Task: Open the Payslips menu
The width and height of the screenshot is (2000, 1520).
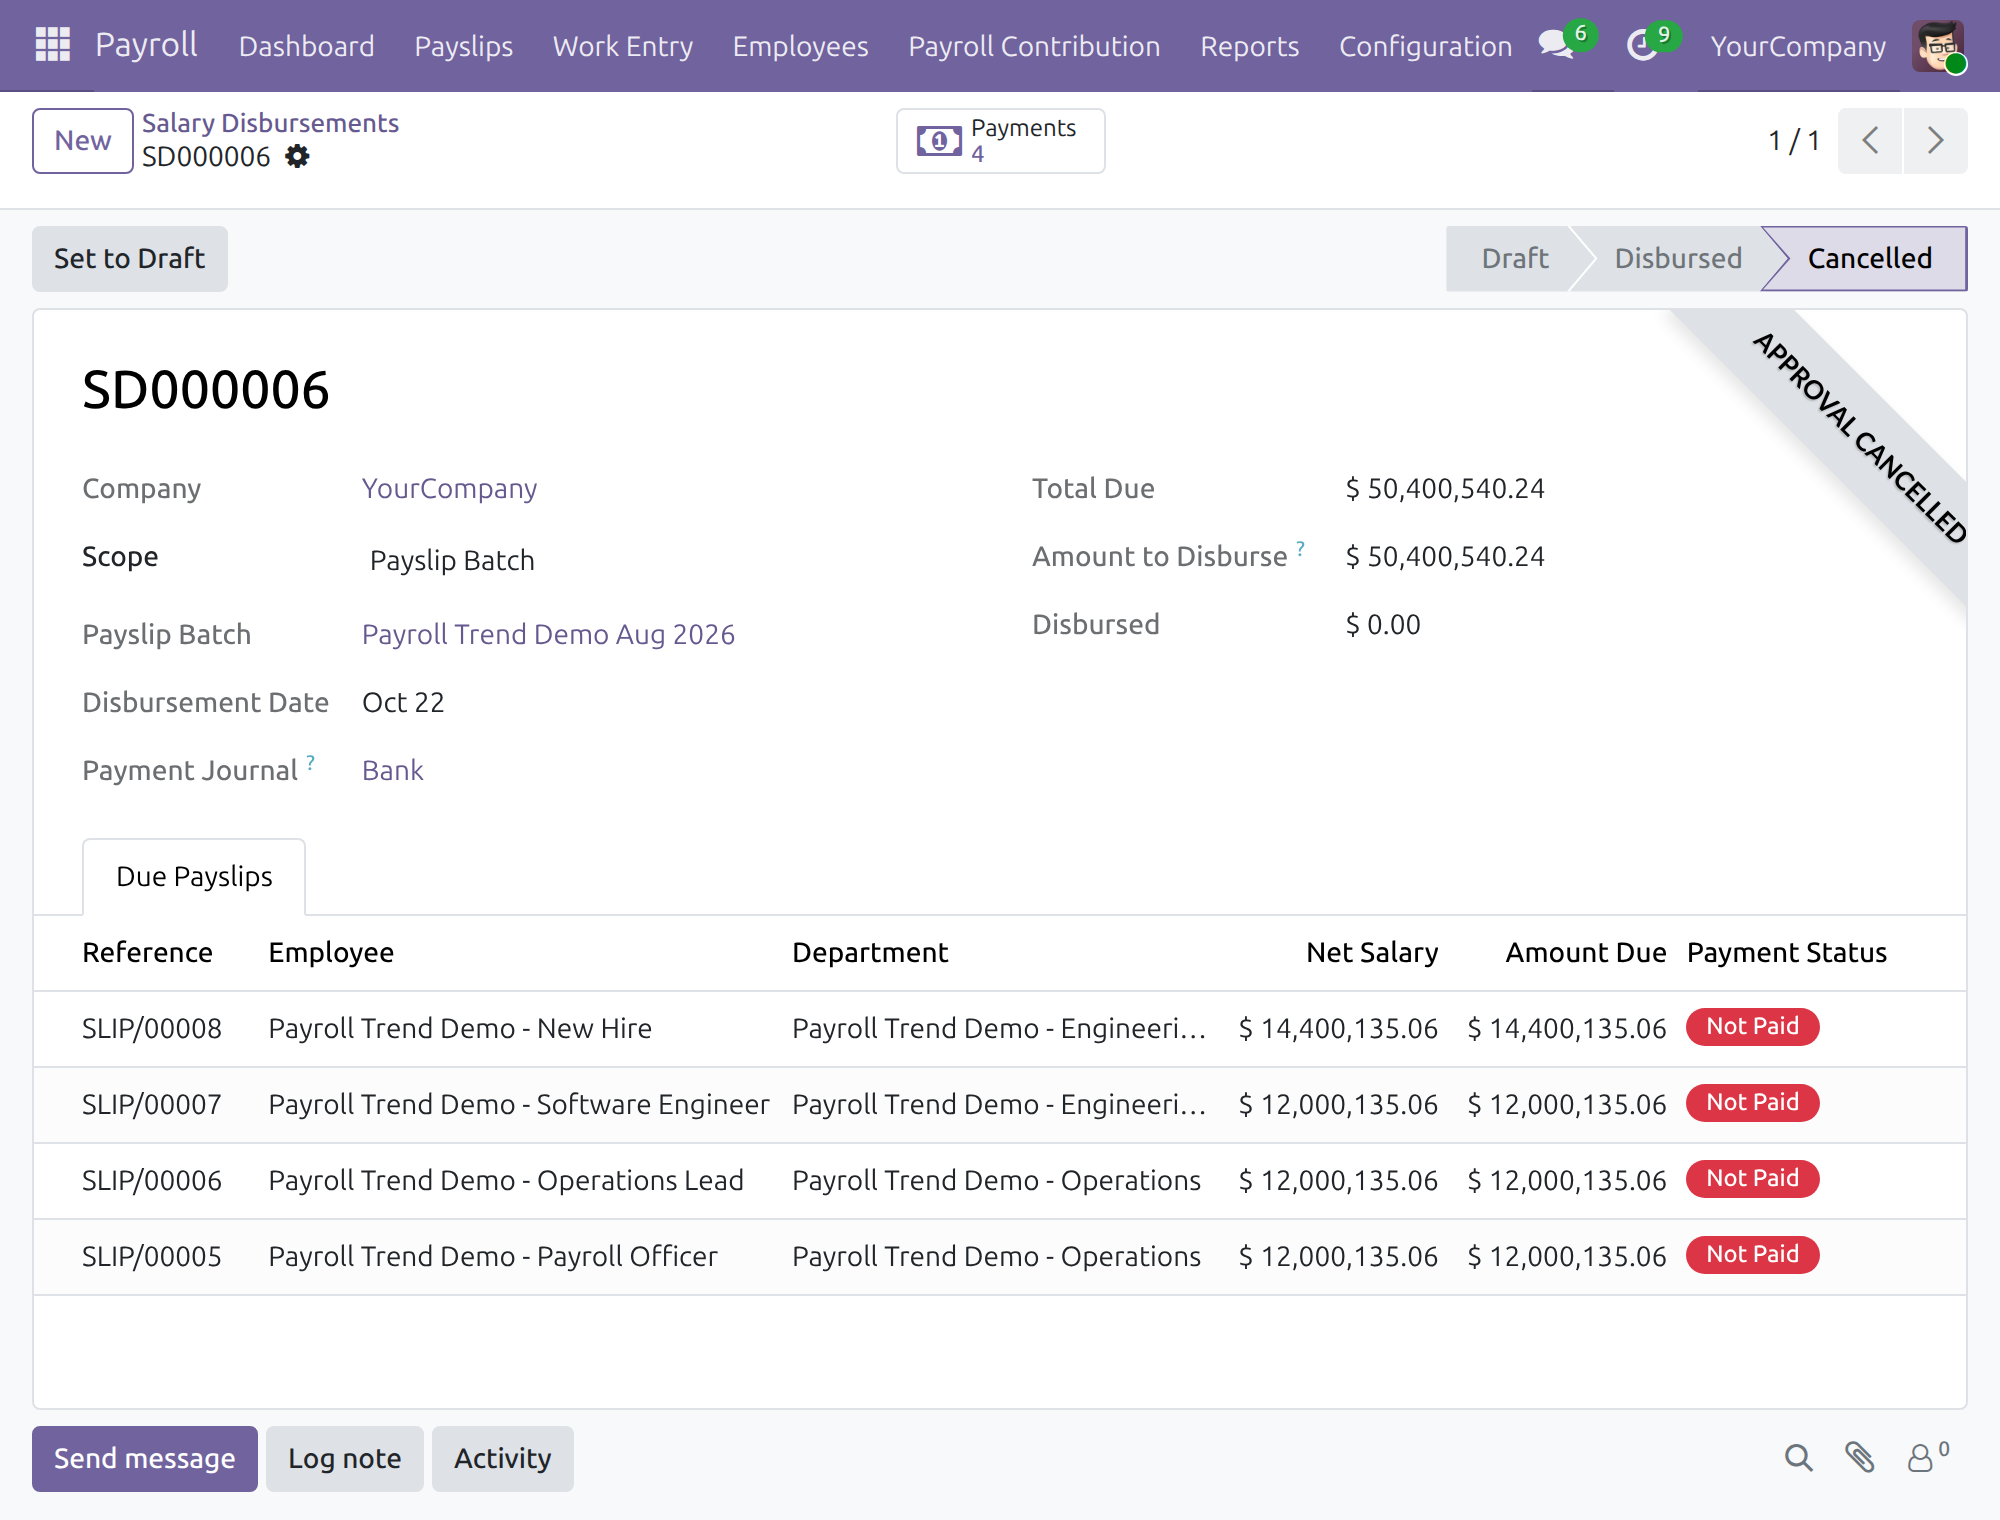Action: point(463,46)
